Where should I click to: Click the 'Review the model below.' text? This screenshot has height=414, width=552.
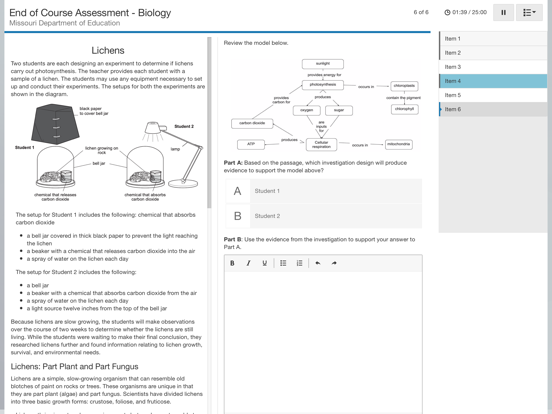(256, 43)
